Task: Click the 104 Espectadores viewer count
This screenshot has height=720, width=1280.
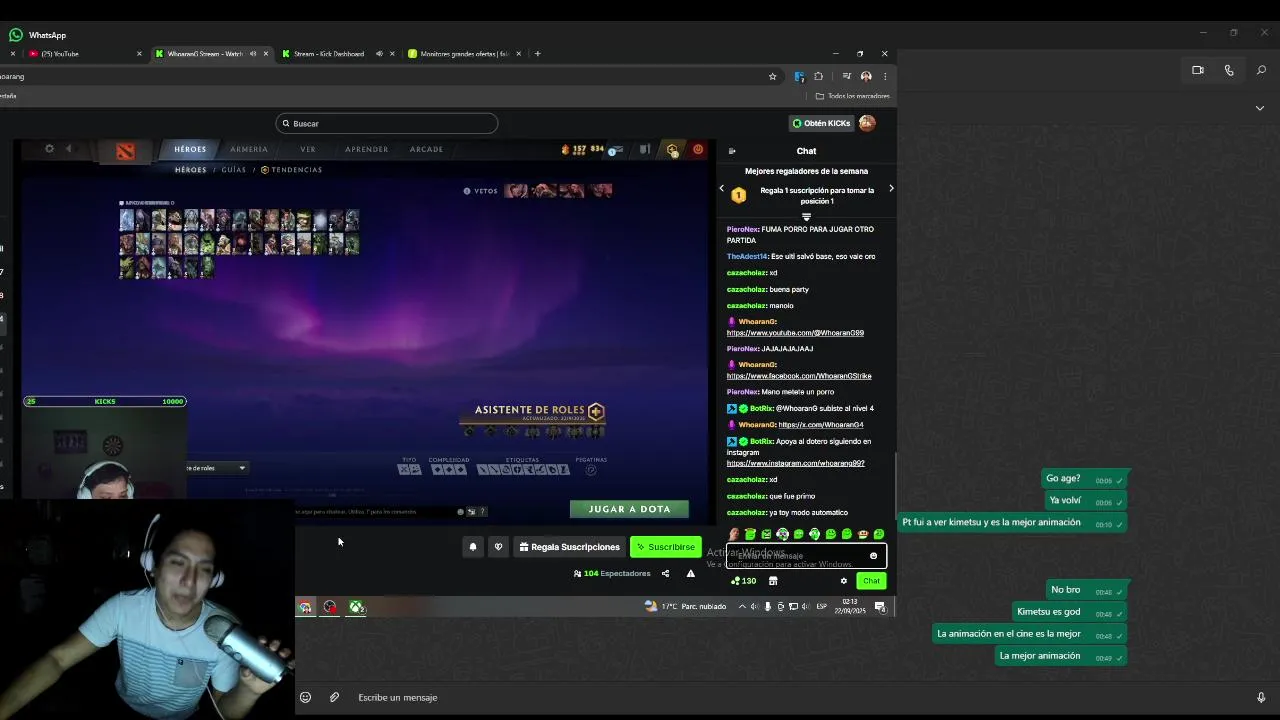Action: click(612, 573)
